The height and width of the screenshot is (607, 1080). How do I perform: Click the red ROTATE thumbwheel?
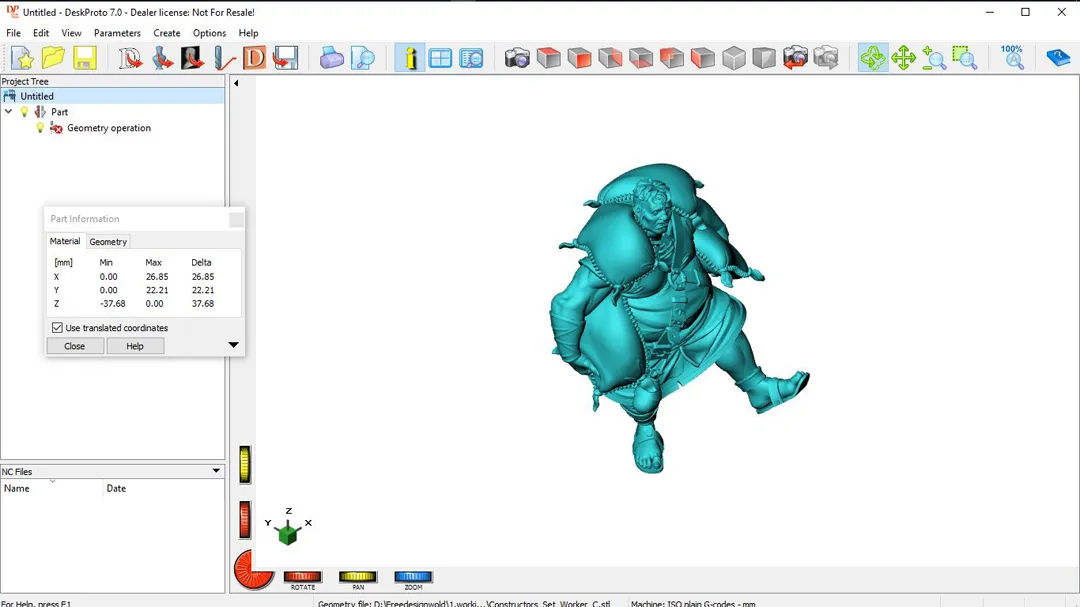pos(302,577)
